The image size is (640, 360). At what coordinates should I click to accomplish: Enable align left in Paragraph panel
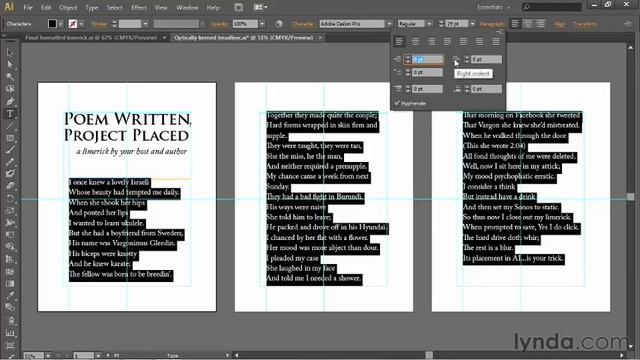pyautogui.click(x=399, y=41)
